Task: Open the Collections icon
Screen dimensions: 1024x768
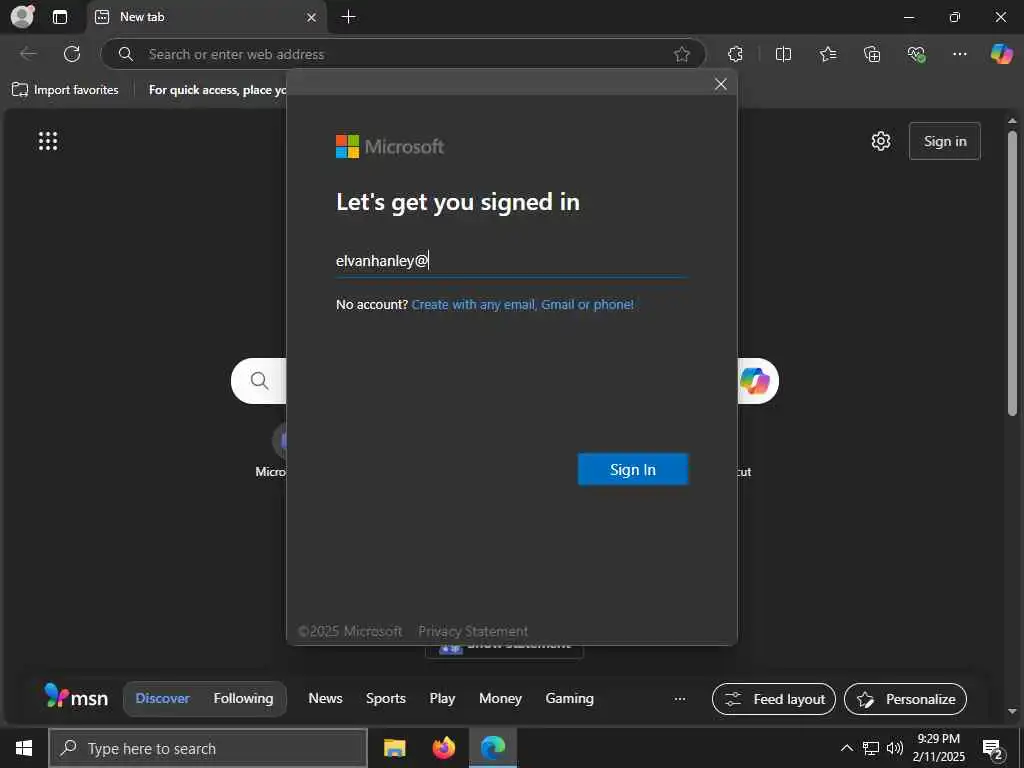Action: [x=872, y=54]
